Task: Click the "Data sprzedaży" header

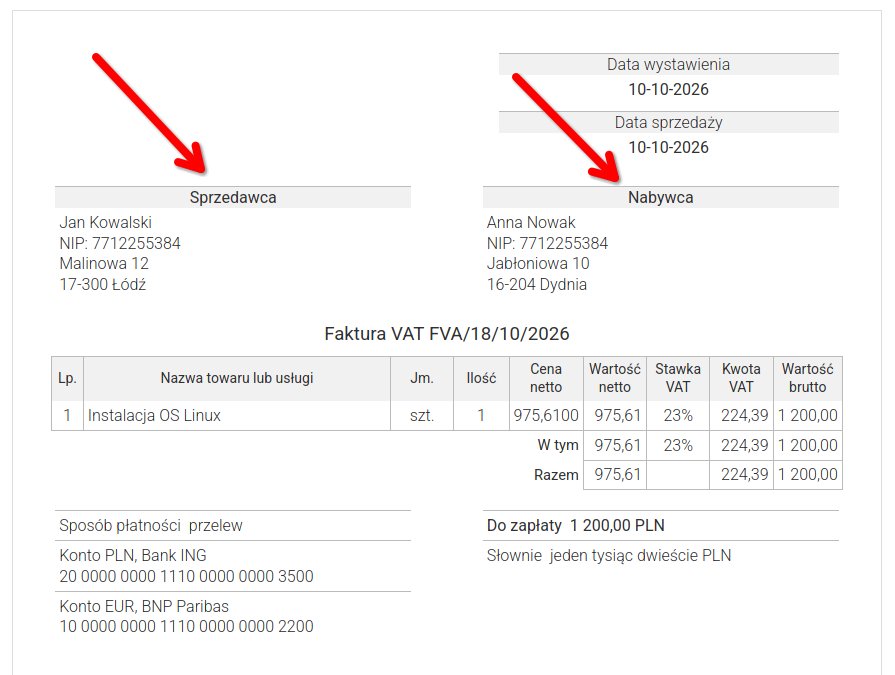Action: 668,123
